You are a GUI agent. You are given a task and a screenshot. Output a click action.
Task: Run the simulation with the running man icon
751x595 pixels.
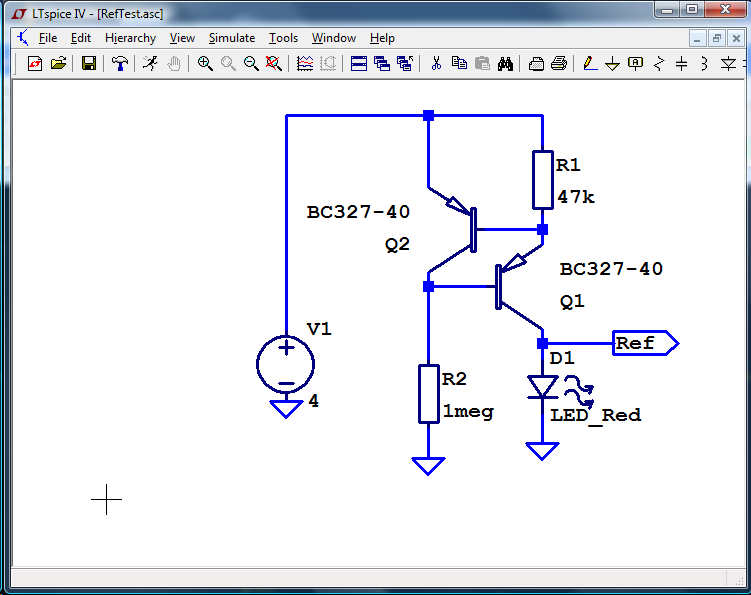tap(150, 63)
